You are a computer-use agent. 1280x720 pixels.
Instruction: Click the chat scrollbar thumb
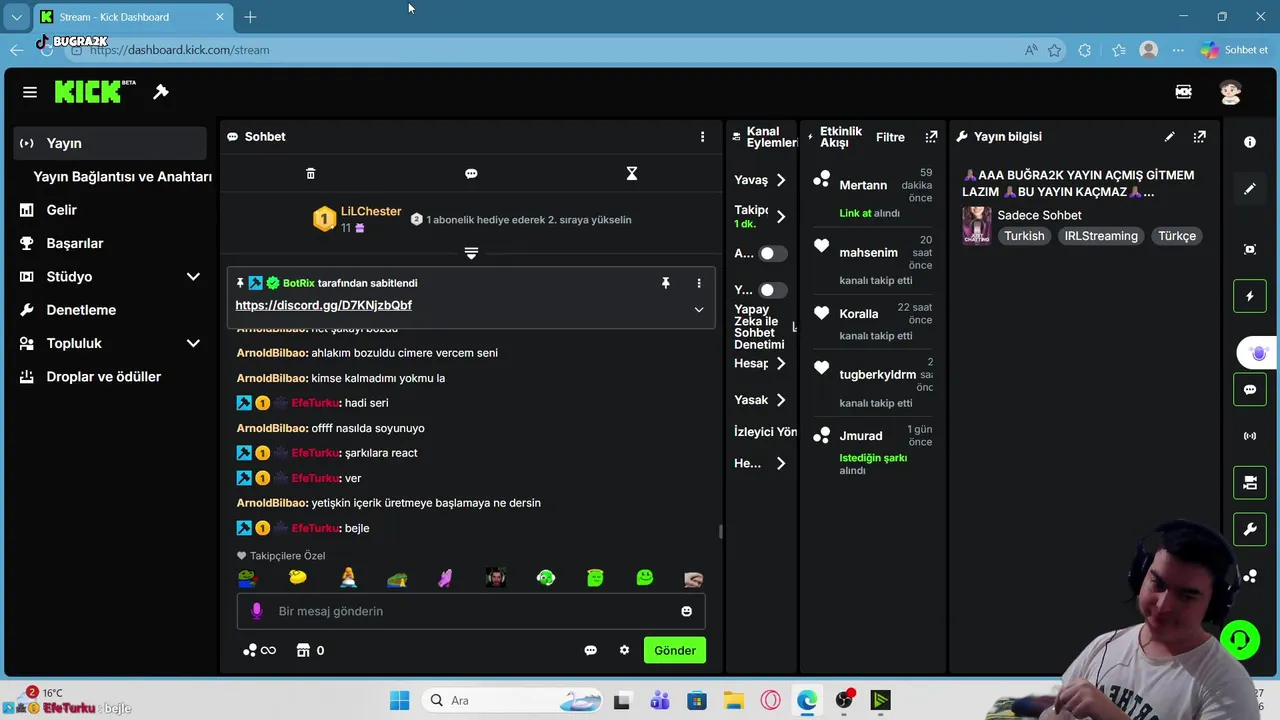click(x=720, y=531)
